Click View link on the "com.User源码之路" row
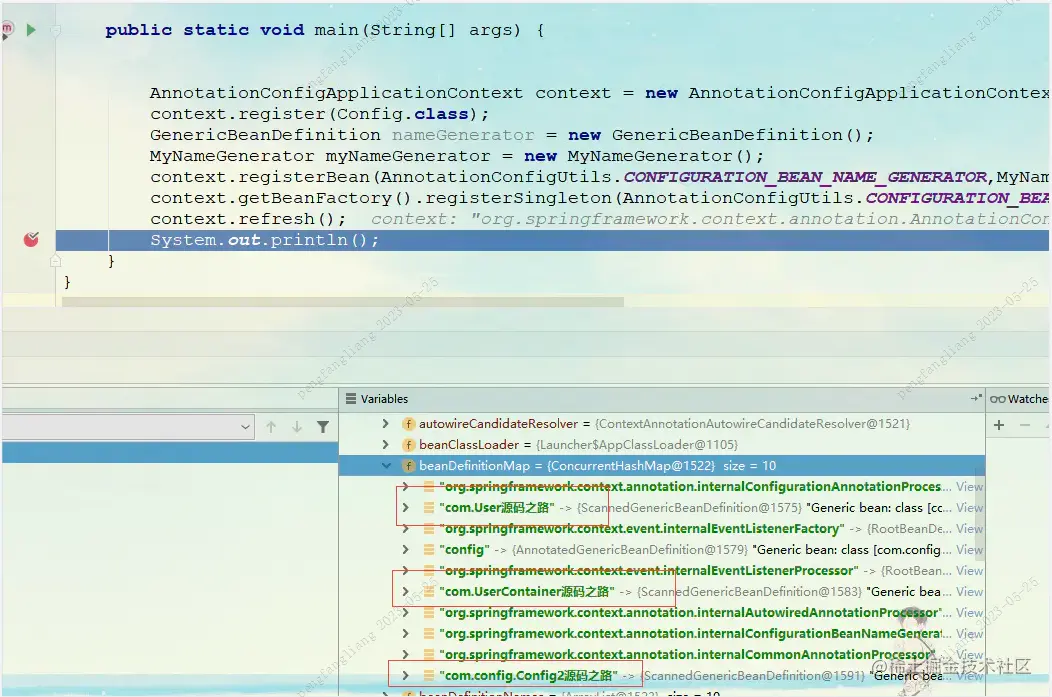The height and width of the screenshot is (697, 1052). tap(969, 508)
